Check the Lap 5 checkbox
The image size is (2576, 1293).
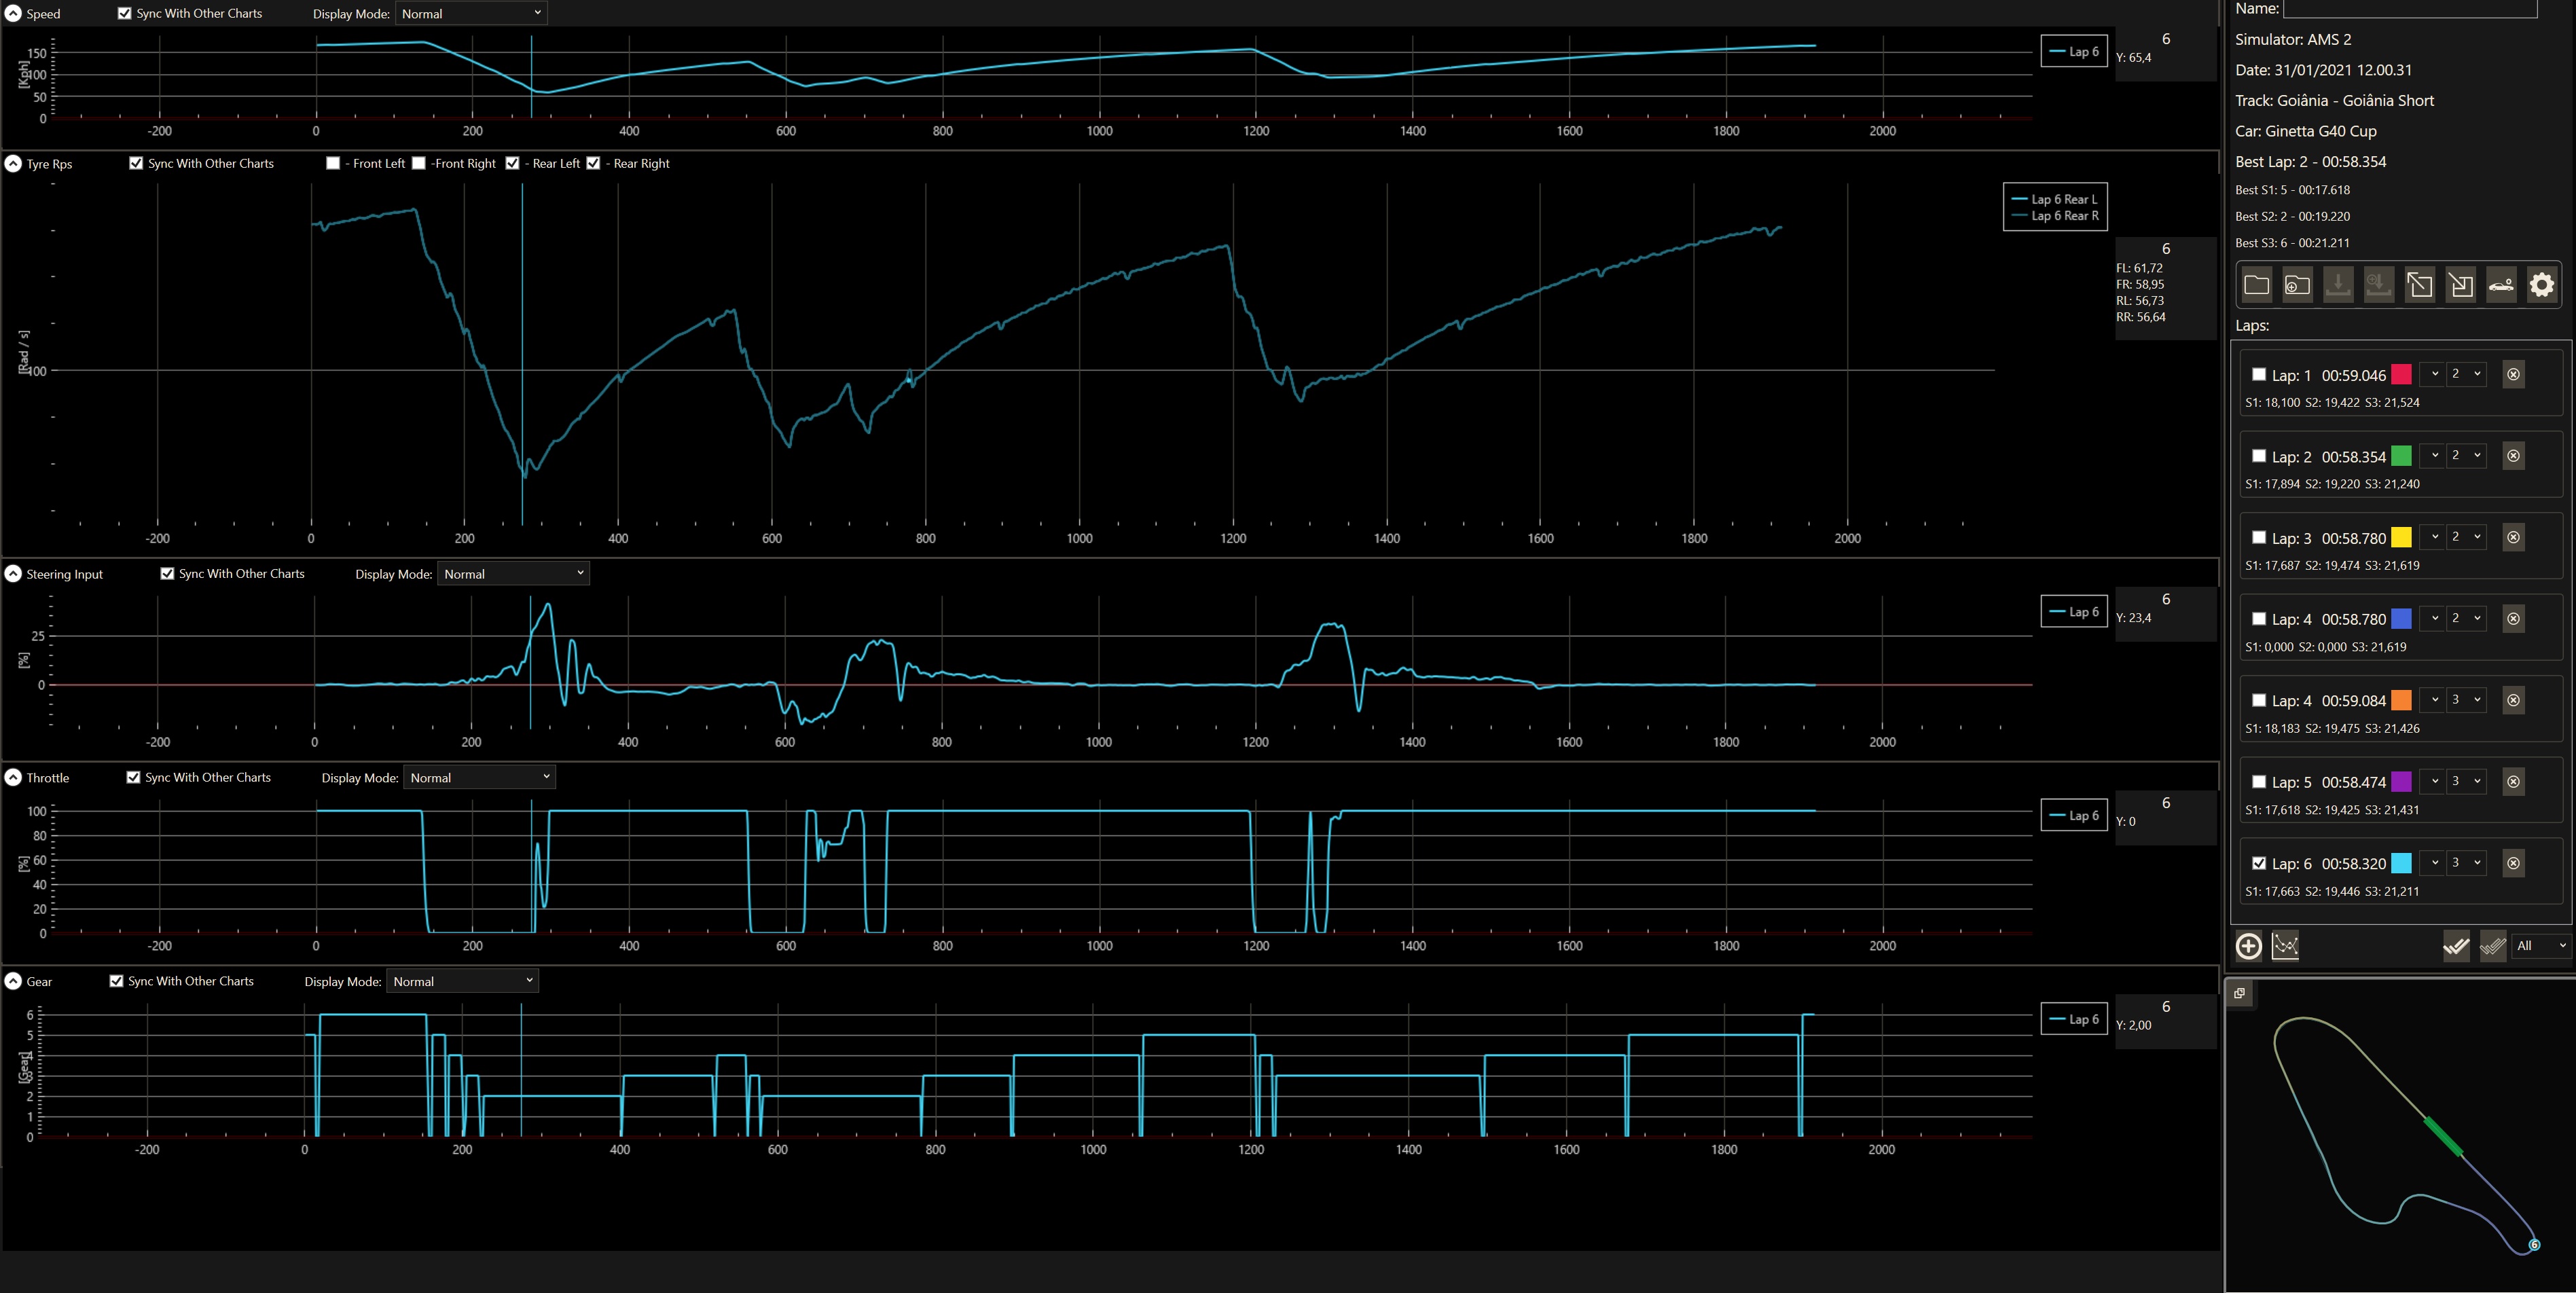pos(2259,781)
